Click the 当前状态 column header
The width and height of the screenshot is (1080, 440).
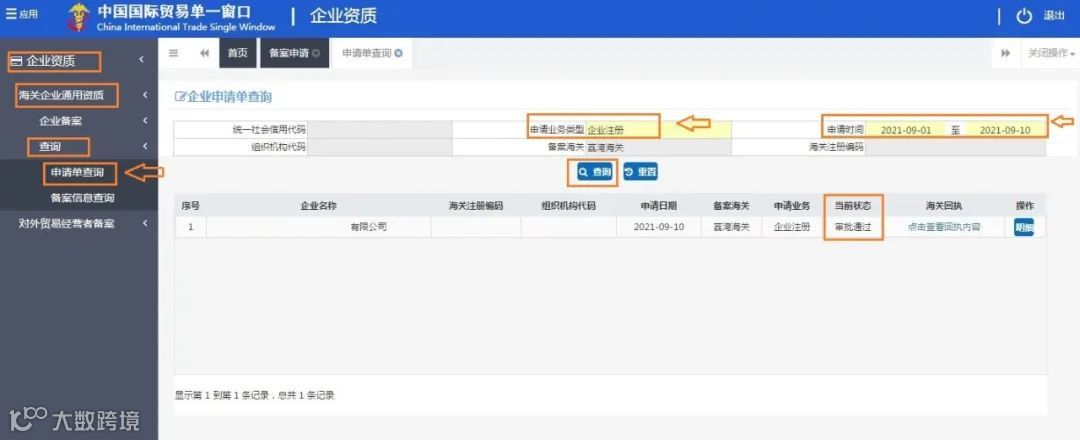(853, 206)
